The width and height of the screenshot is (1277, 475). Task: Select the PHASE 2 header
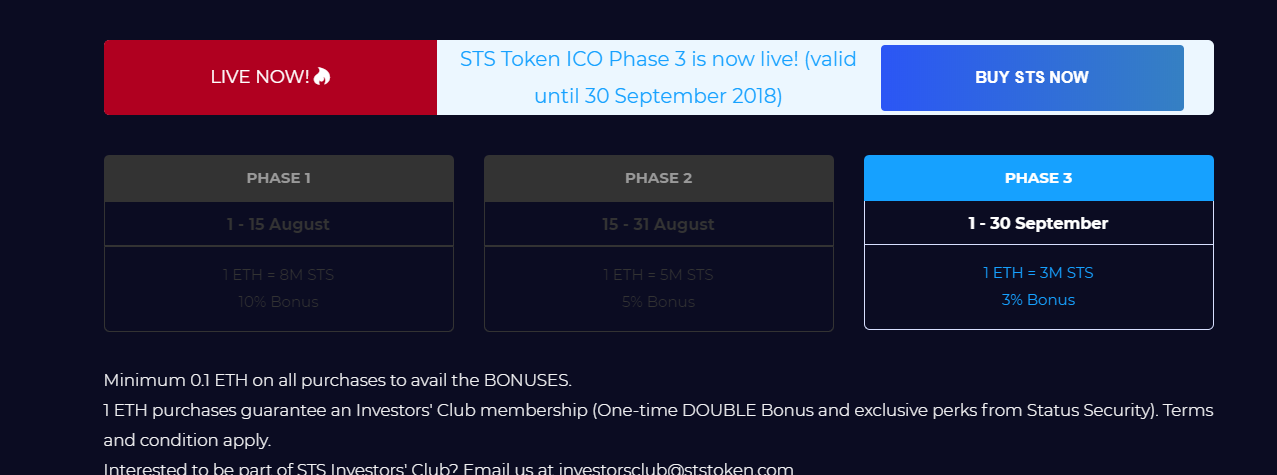[x=659, y=178]
